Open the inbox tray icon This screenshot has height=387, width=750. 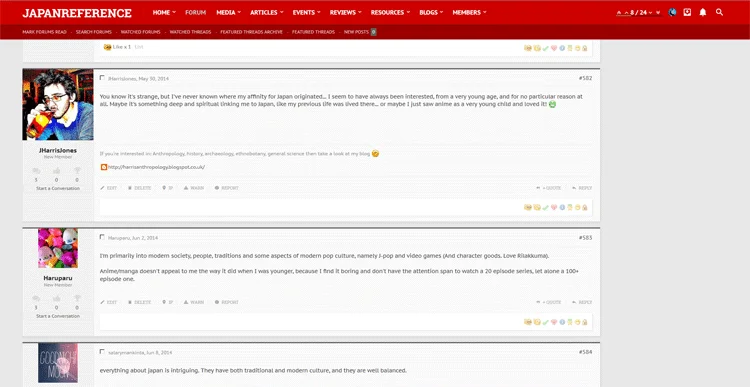[x=687, y=12]
